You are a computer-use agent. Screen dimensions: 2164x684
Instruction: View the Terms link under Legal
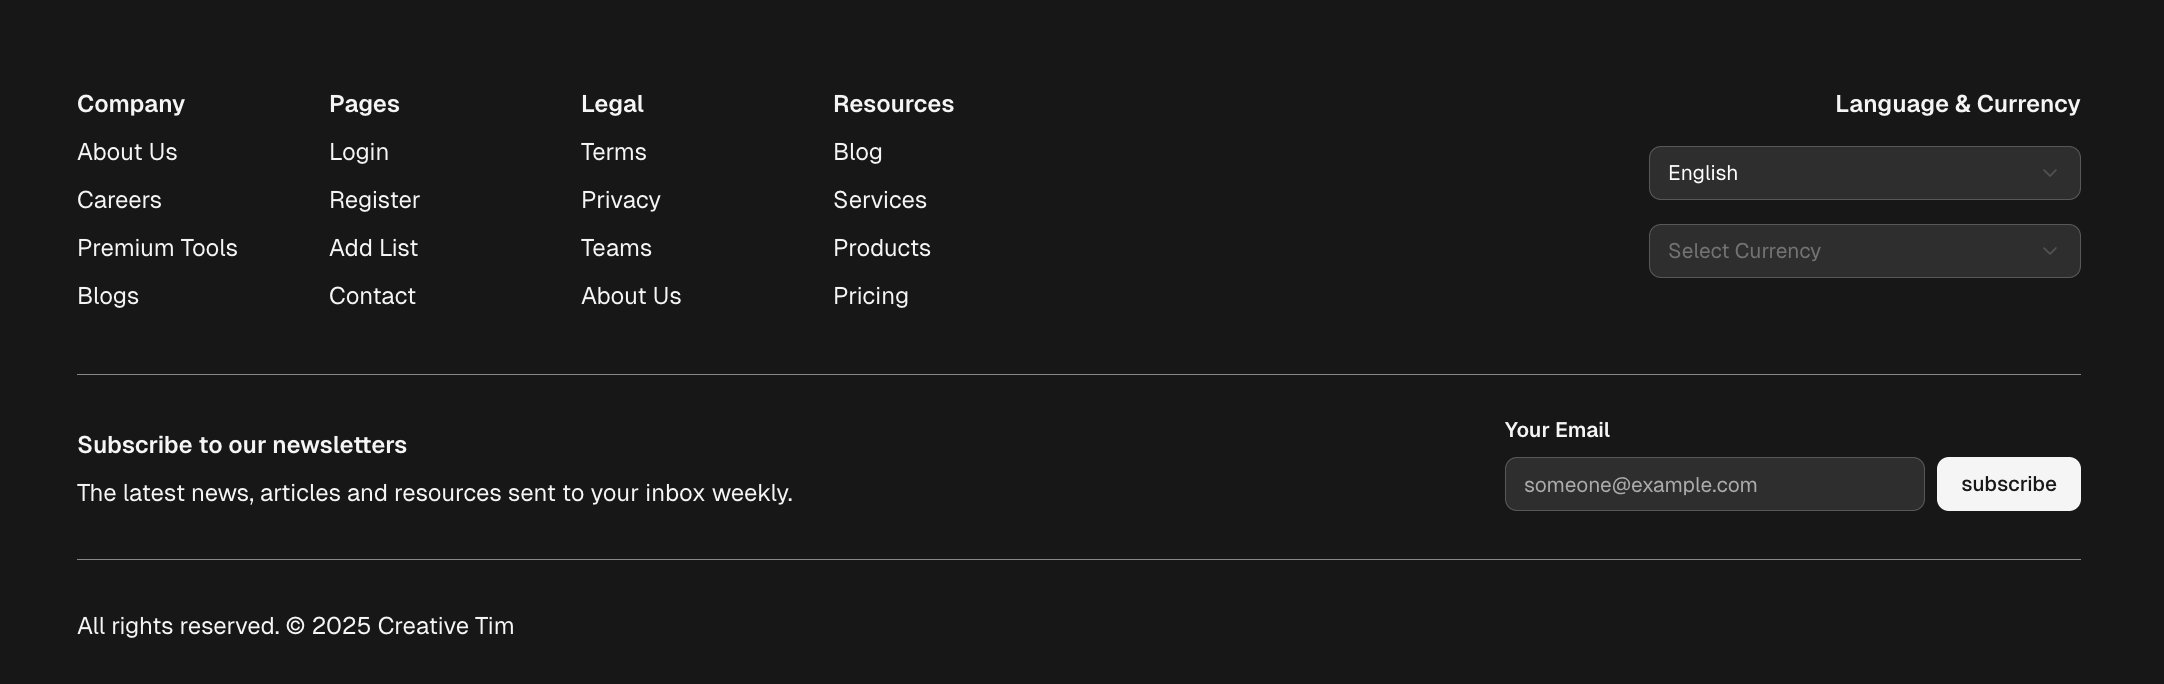[613, 152]
